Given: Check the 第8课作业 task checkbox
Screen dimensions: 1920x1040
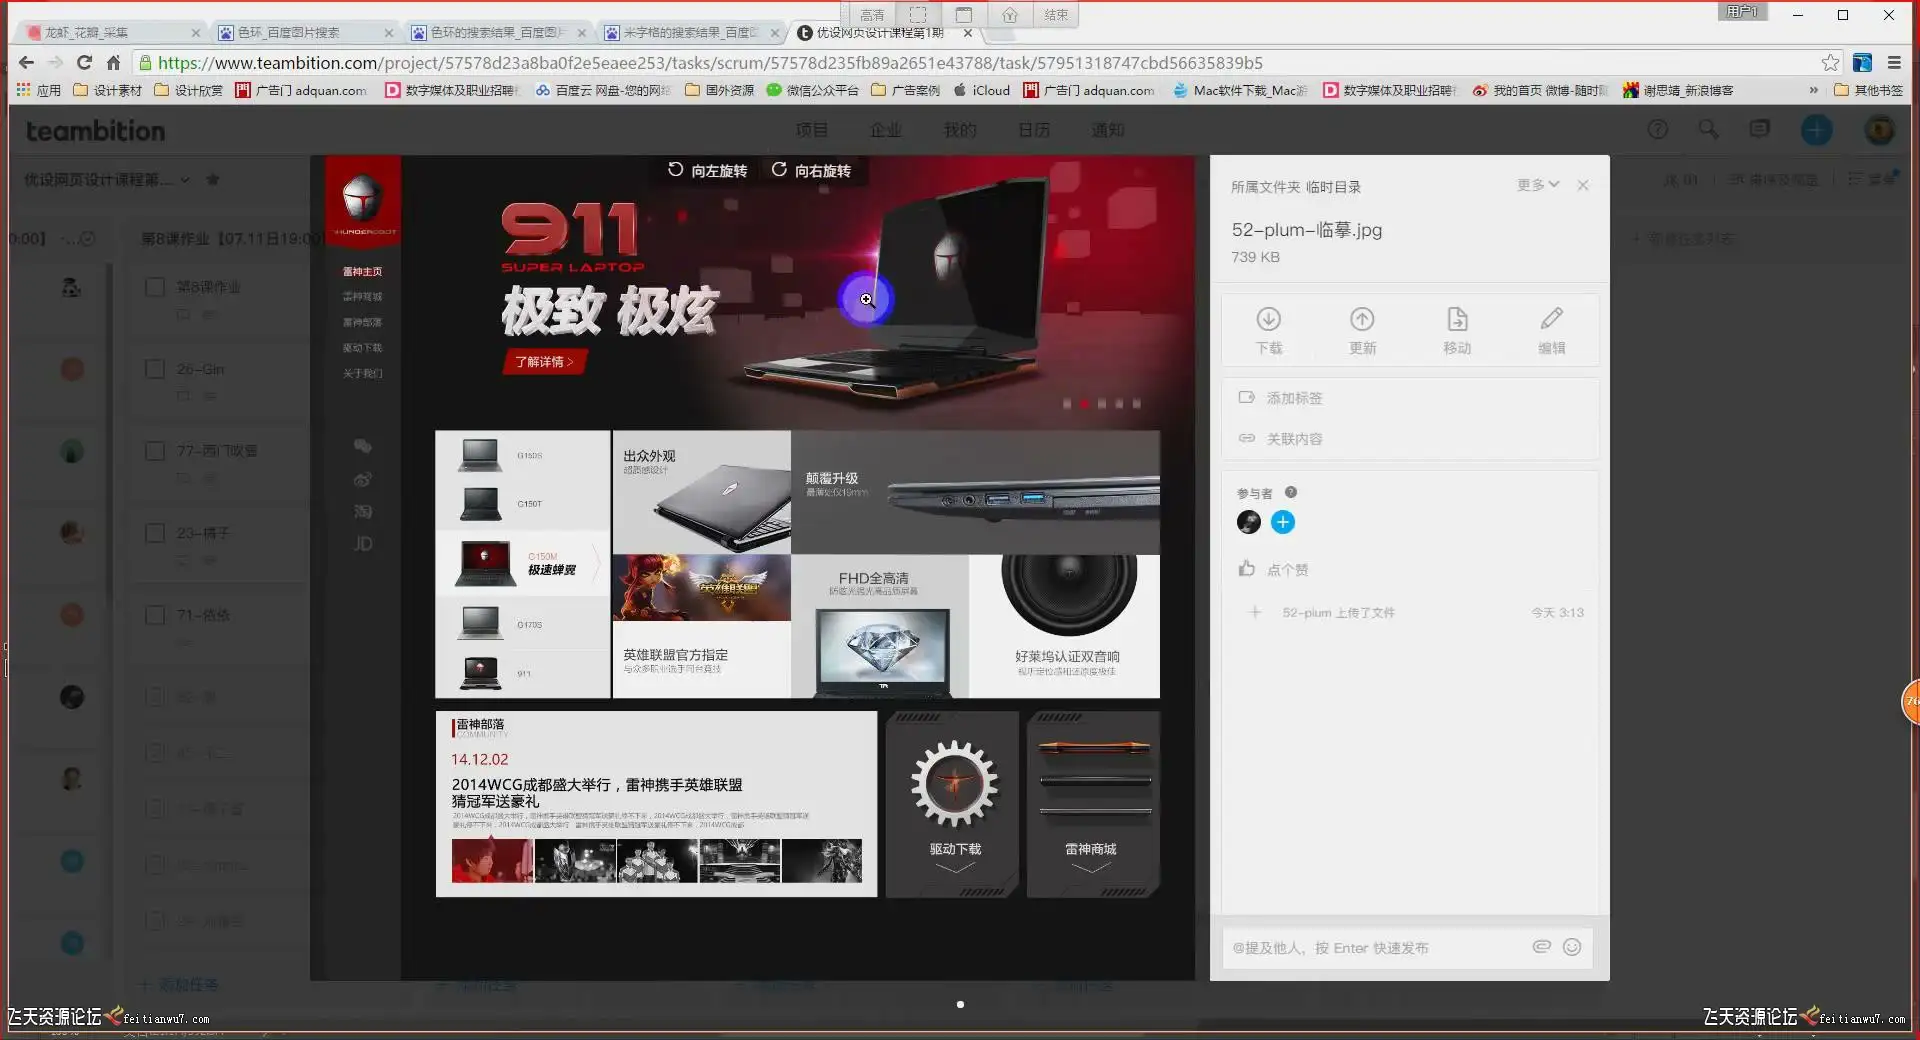Looking at the screenshot, I should [x=155, y=287].
